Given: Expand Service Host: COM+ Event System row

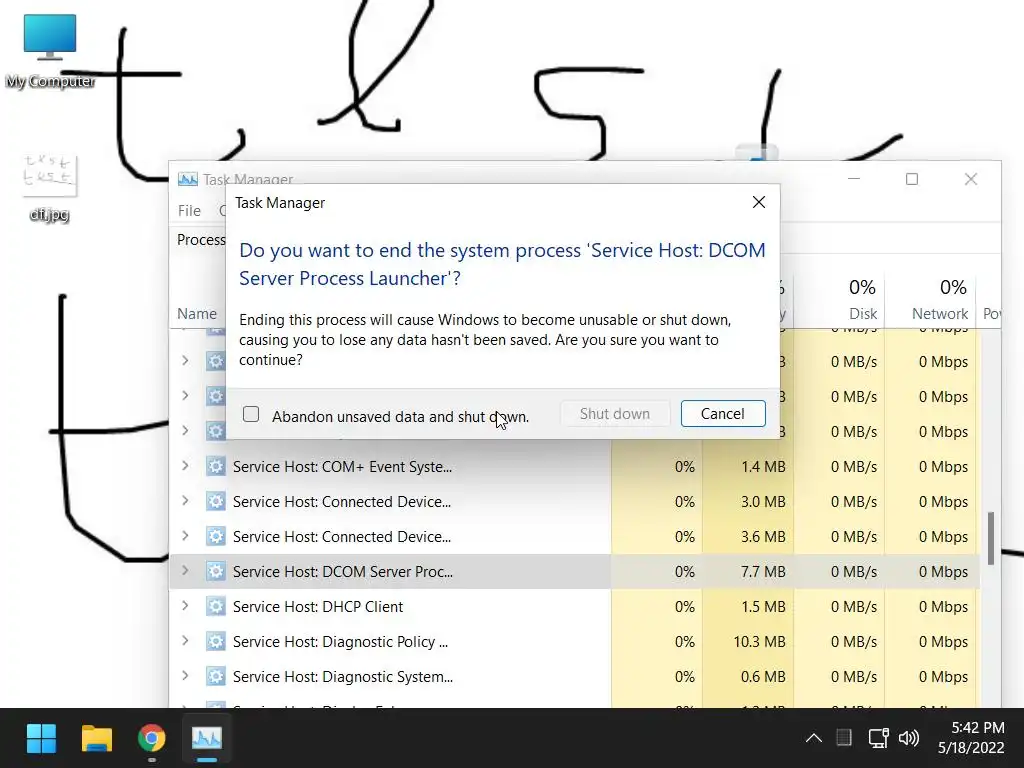Looking at the screenshot, I should click(x=185, y=466).
